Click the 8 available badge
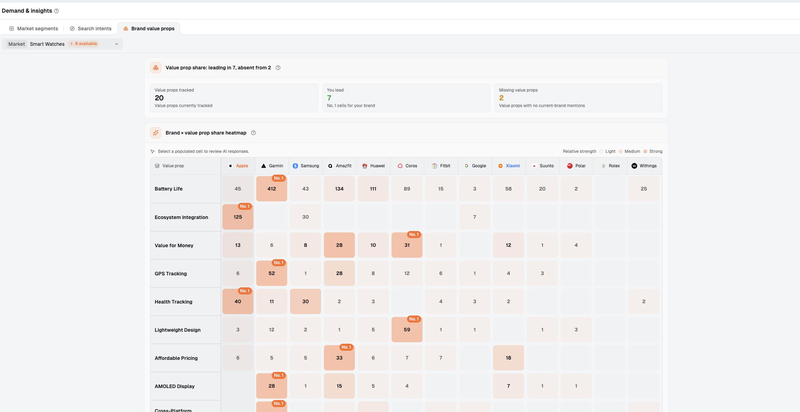800x412 pixels. pos(83,44)
